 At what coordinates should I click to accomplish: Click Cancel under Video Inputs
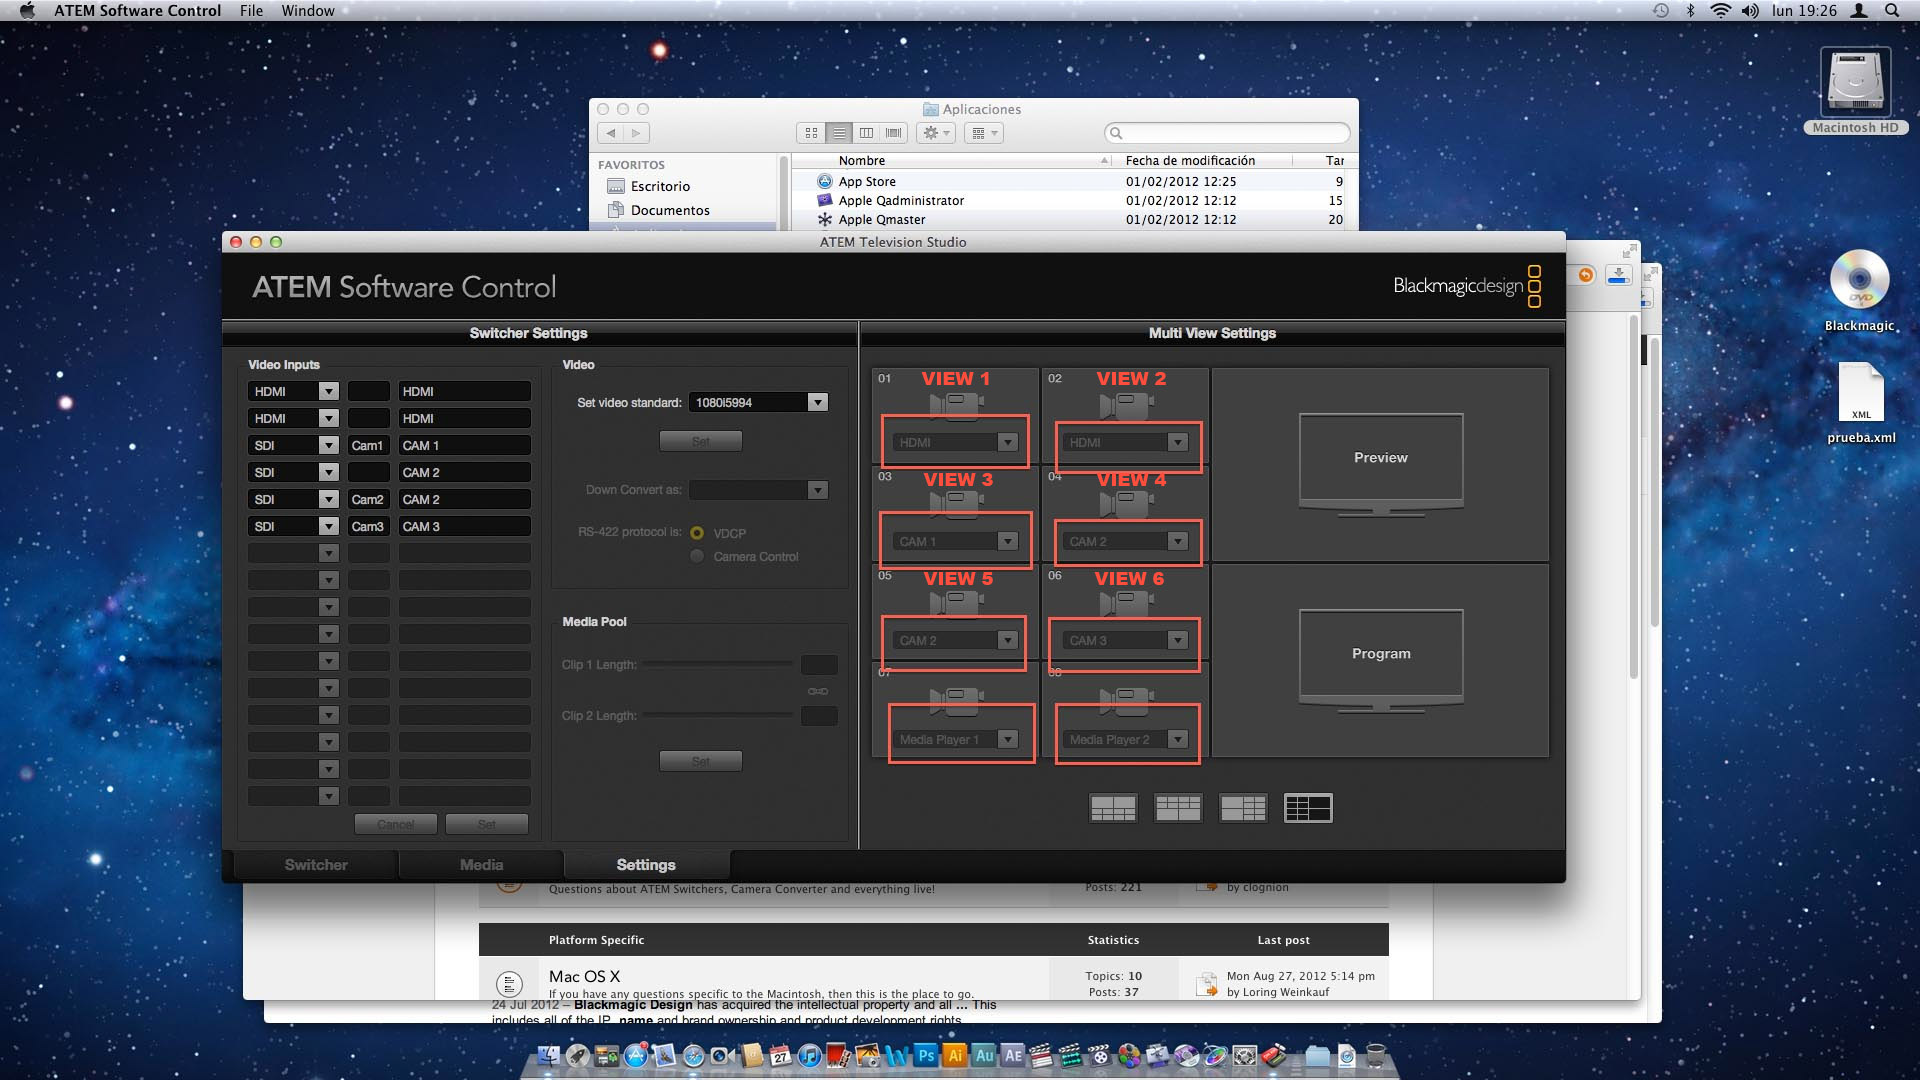tap(396, 824)
